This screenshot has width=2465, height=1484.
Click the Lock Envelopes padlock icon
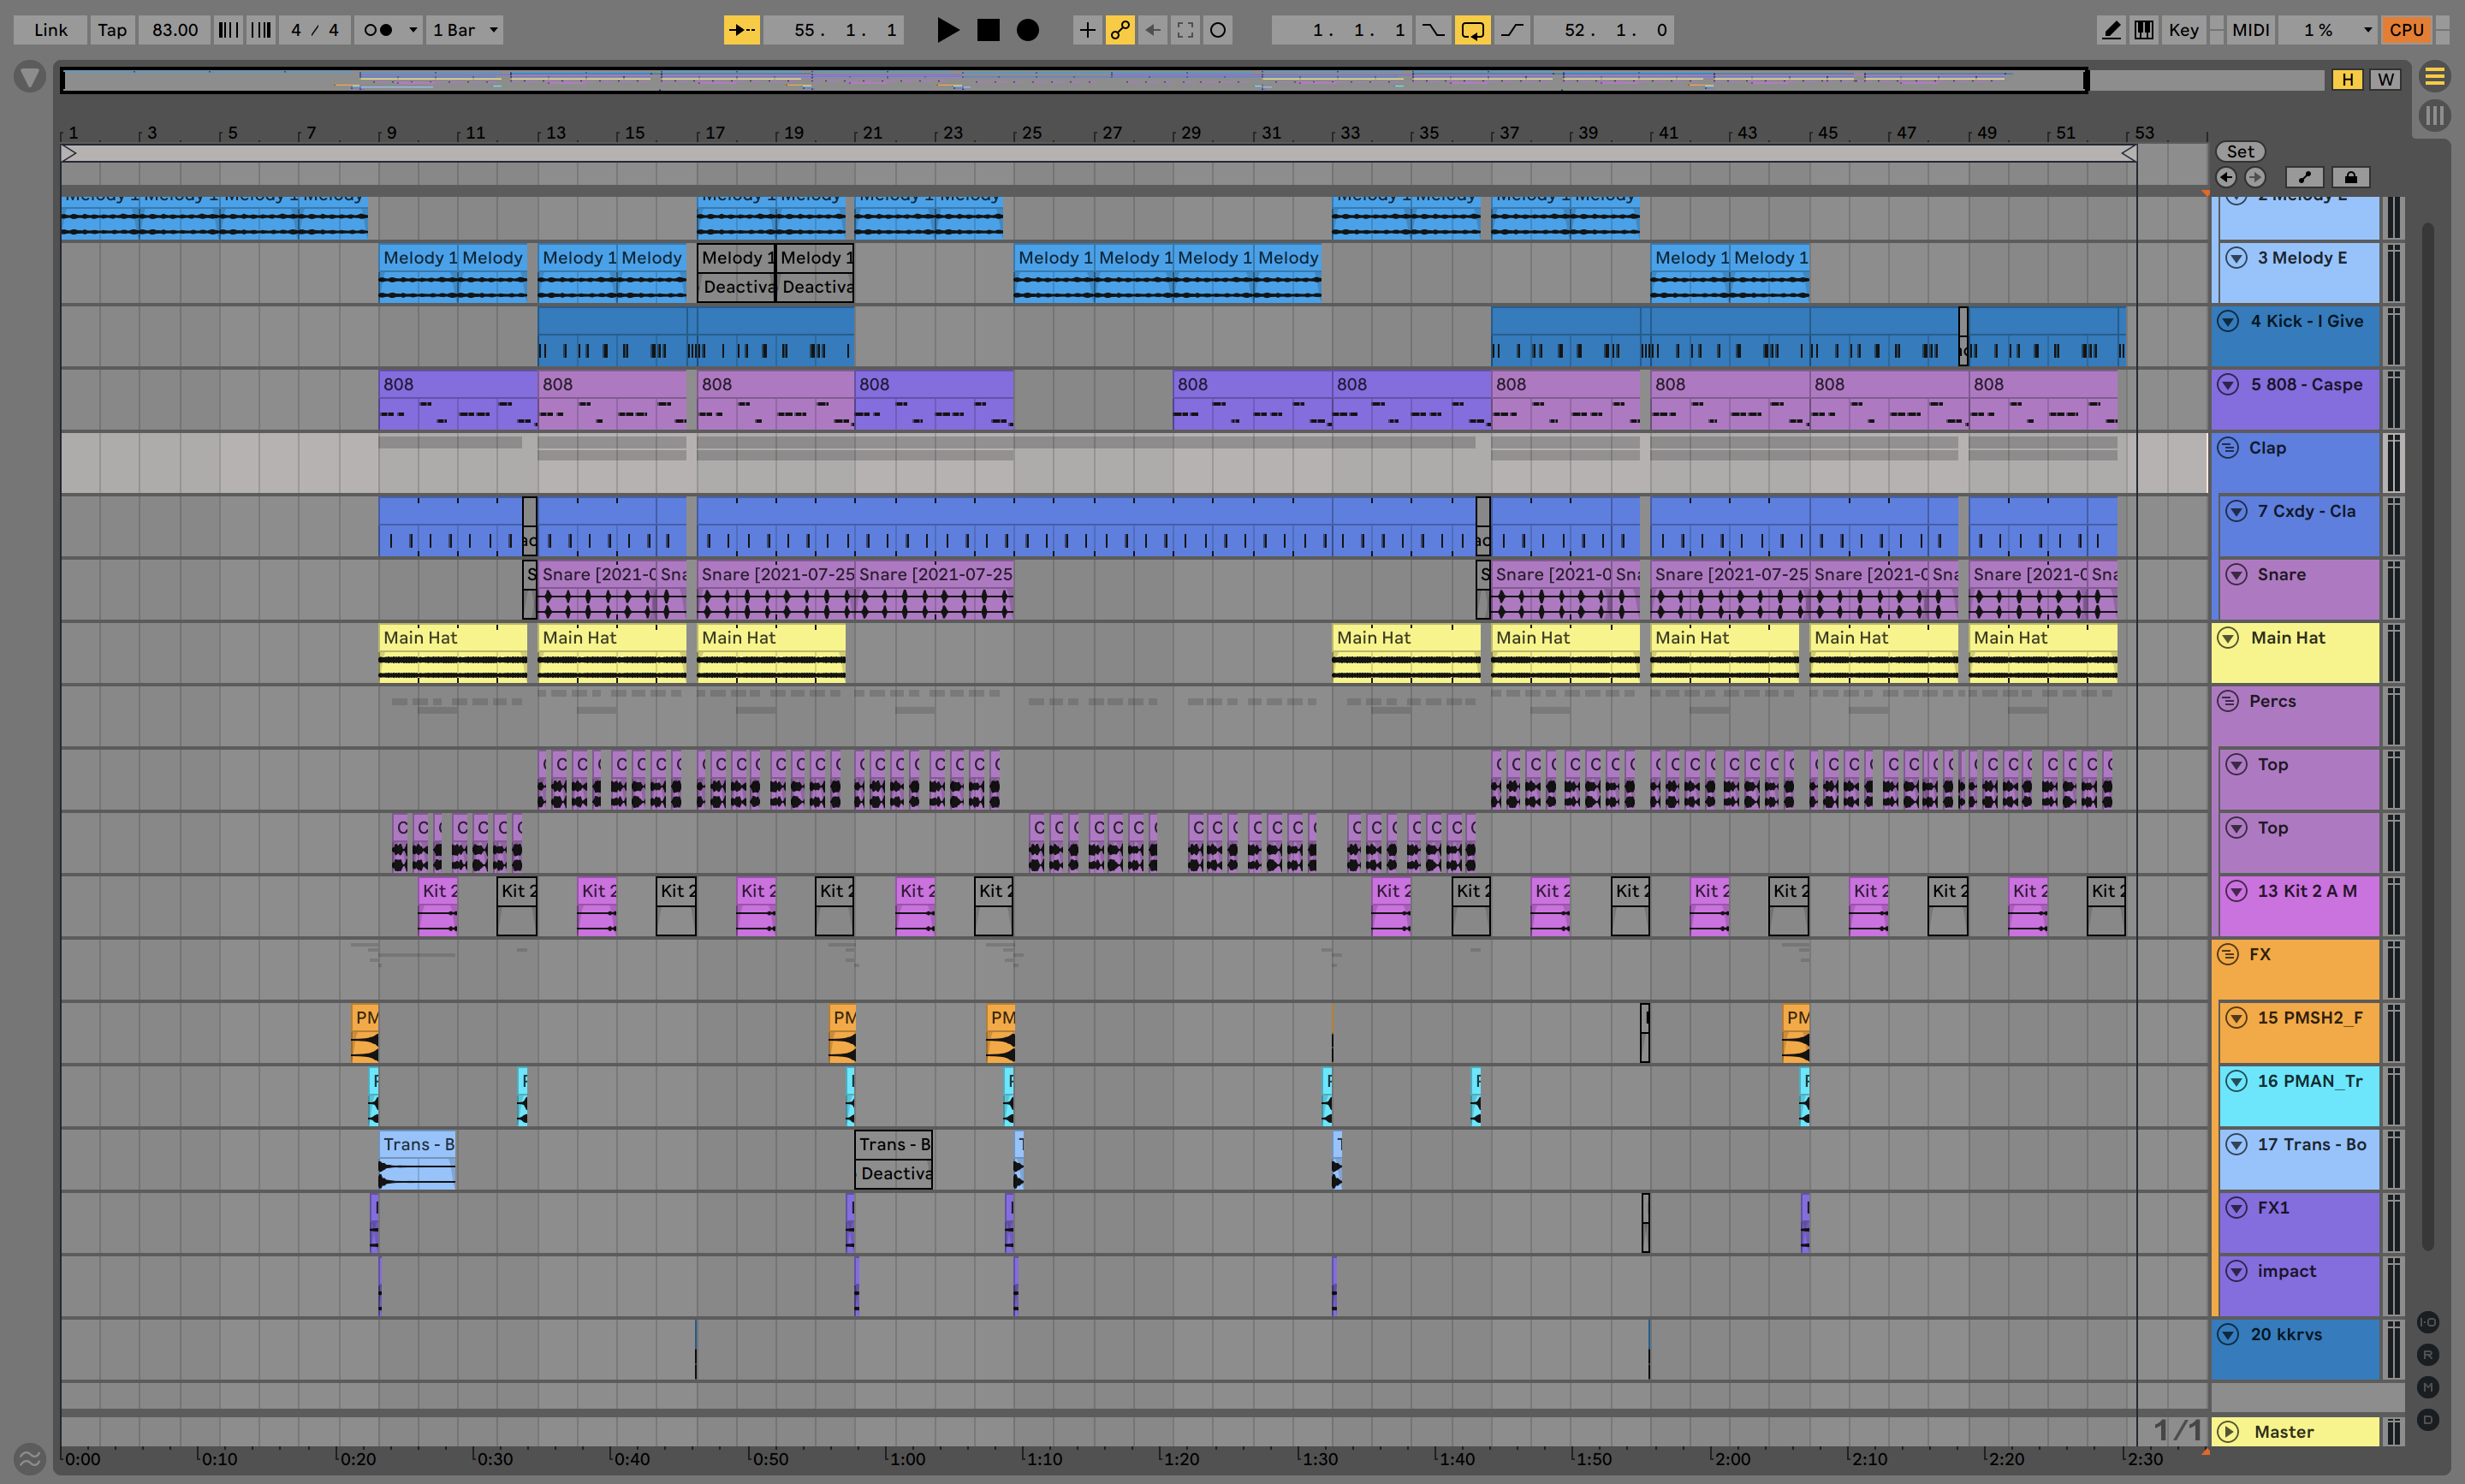(x=2351, y=177)
